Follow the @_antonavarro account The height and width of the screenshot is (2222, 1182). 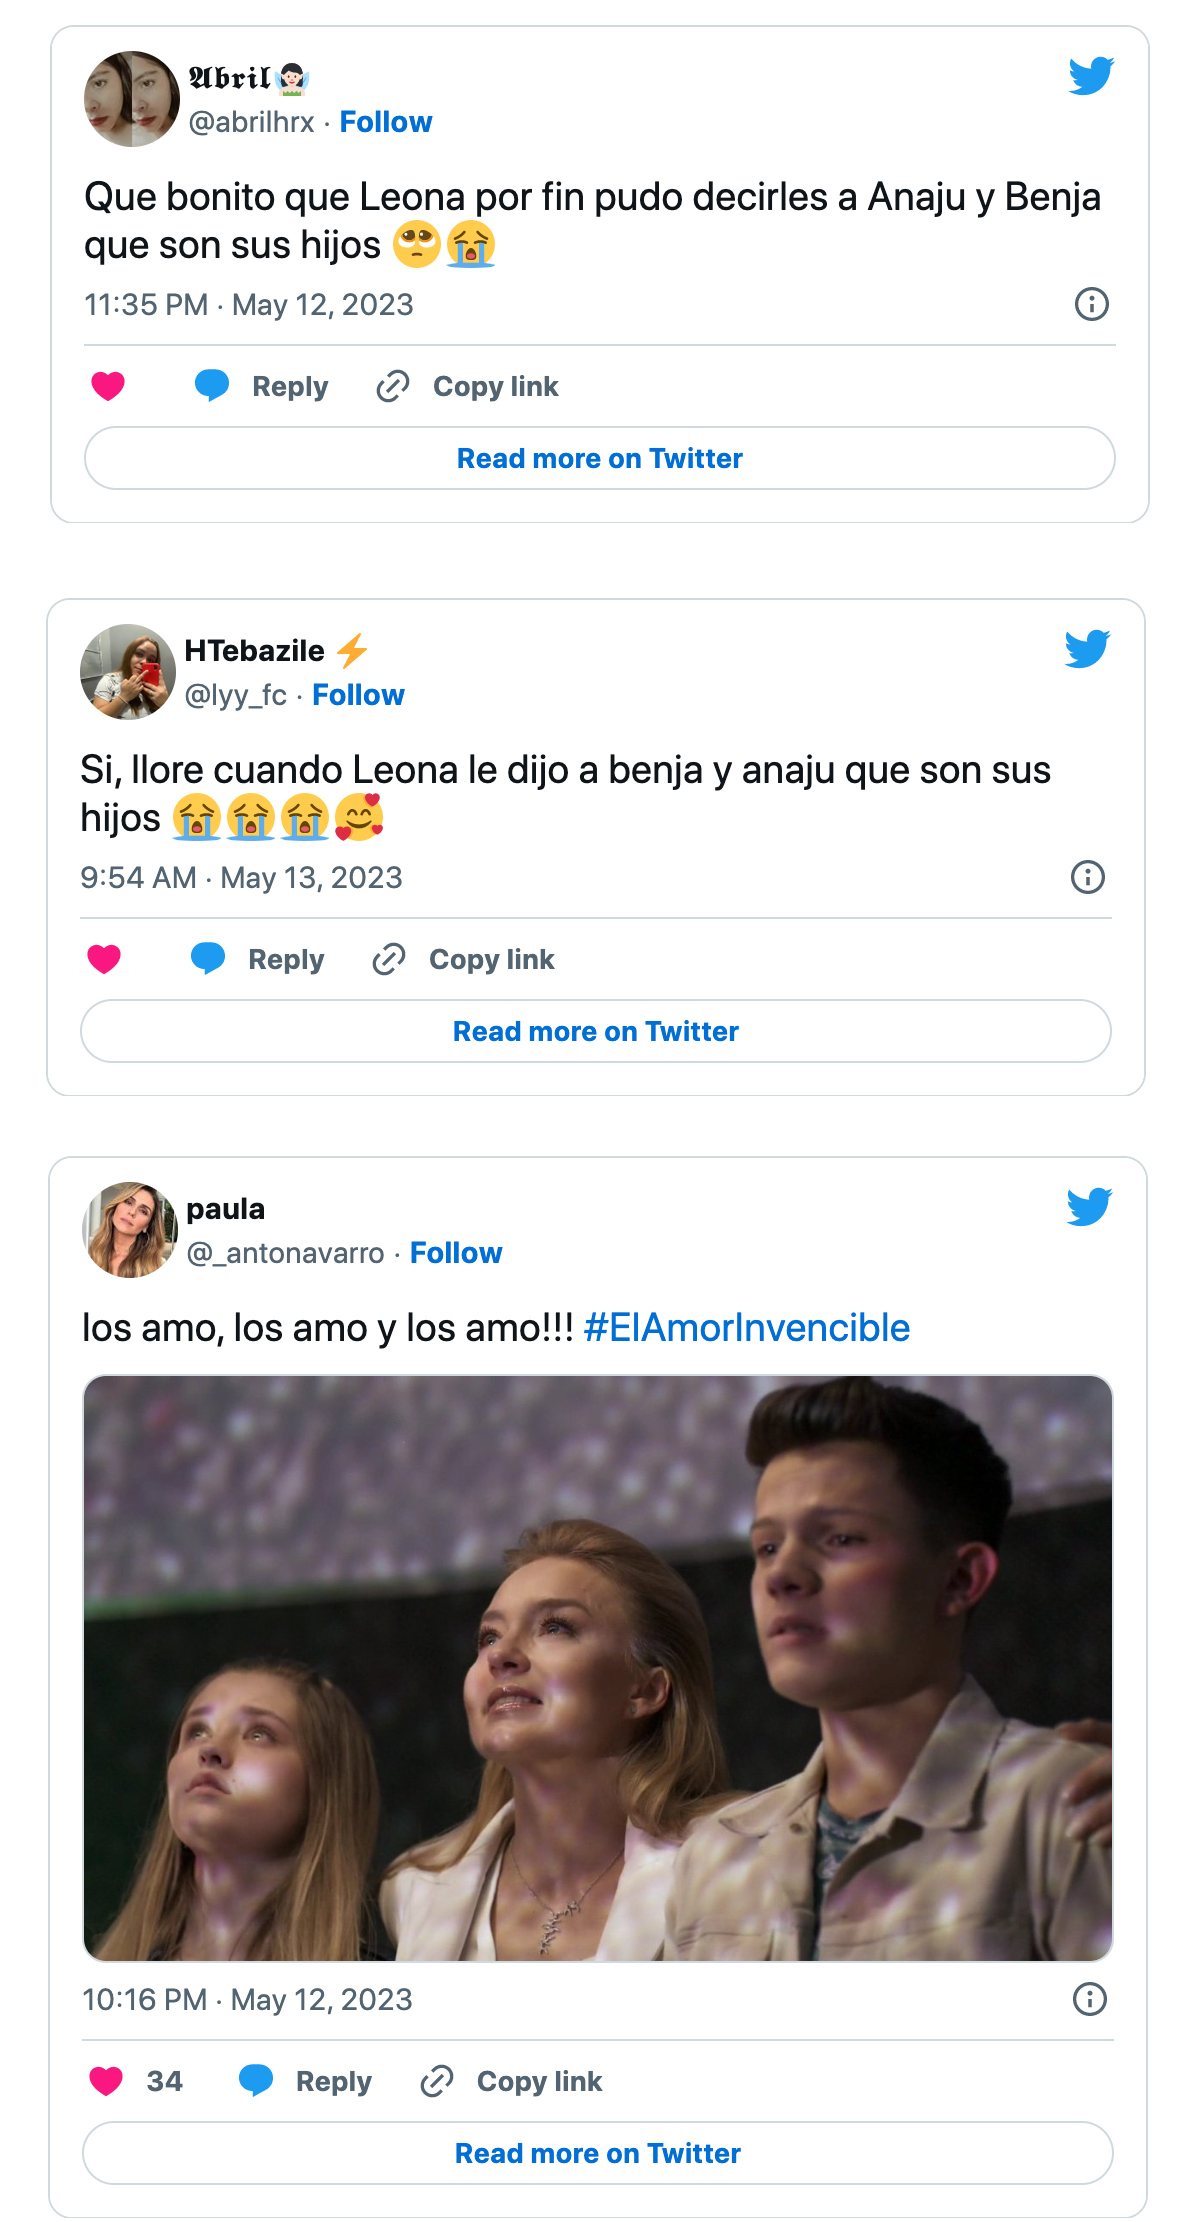point(456,1253)
